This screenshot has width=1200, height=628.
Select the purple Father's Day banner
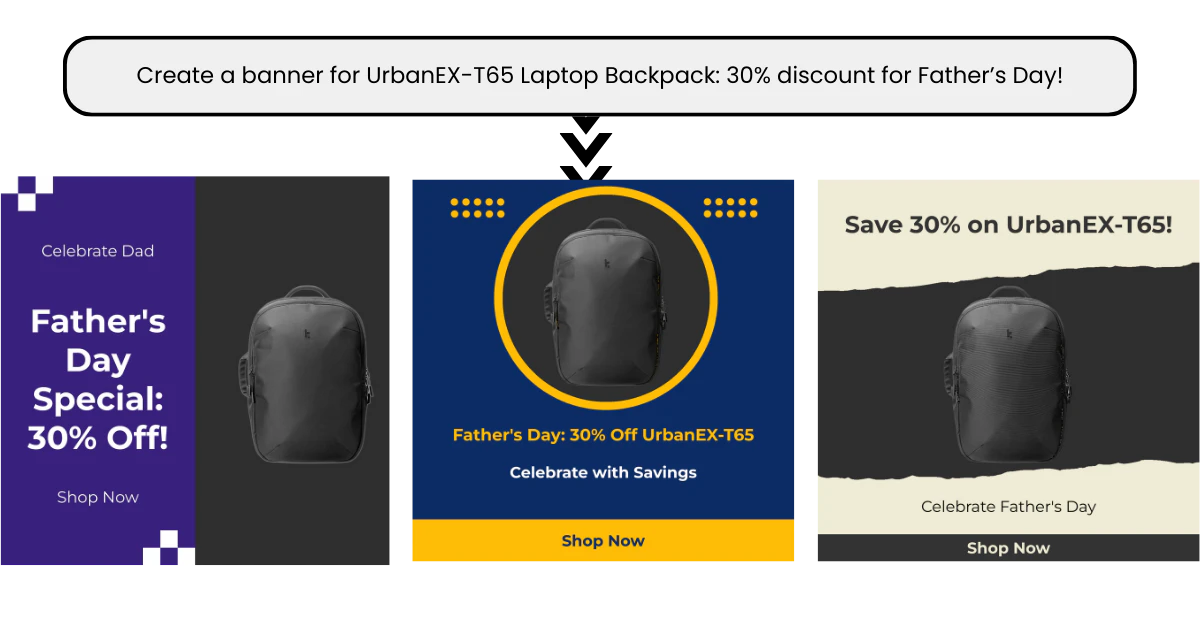point(195,370)
